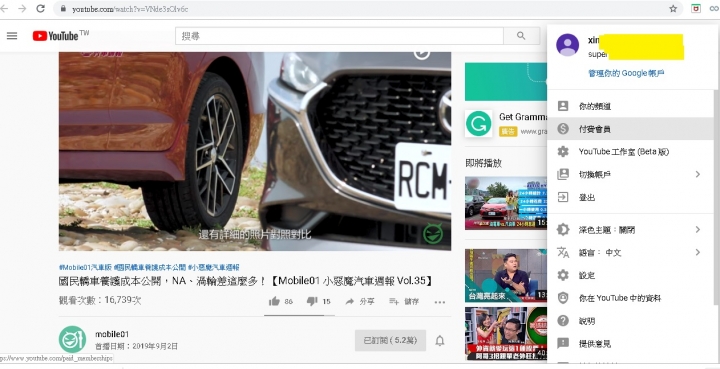Click the video player area
The image size is (720, 369).
coord(255,151)
